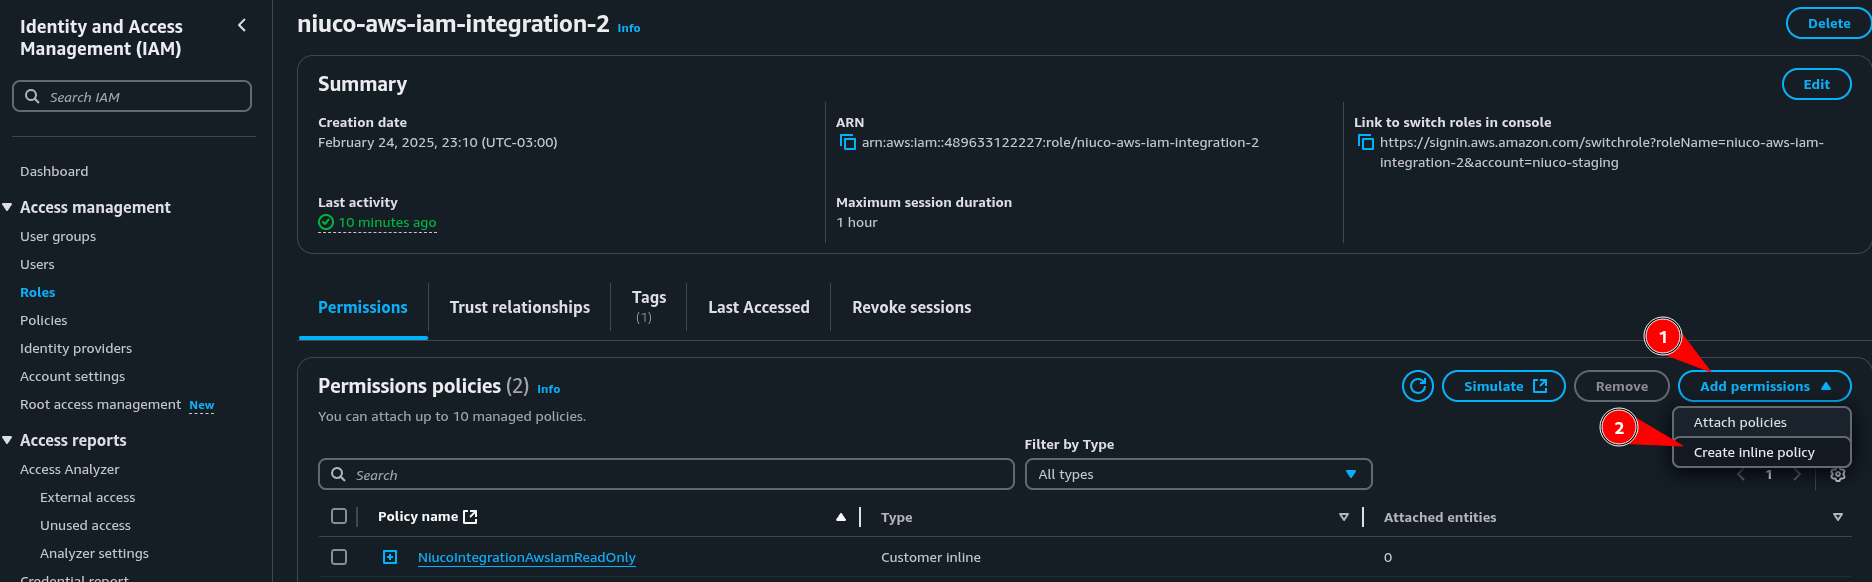Open the Filter by Type dropdown
The image size is (1872, 582).
tap(1198, 474)
